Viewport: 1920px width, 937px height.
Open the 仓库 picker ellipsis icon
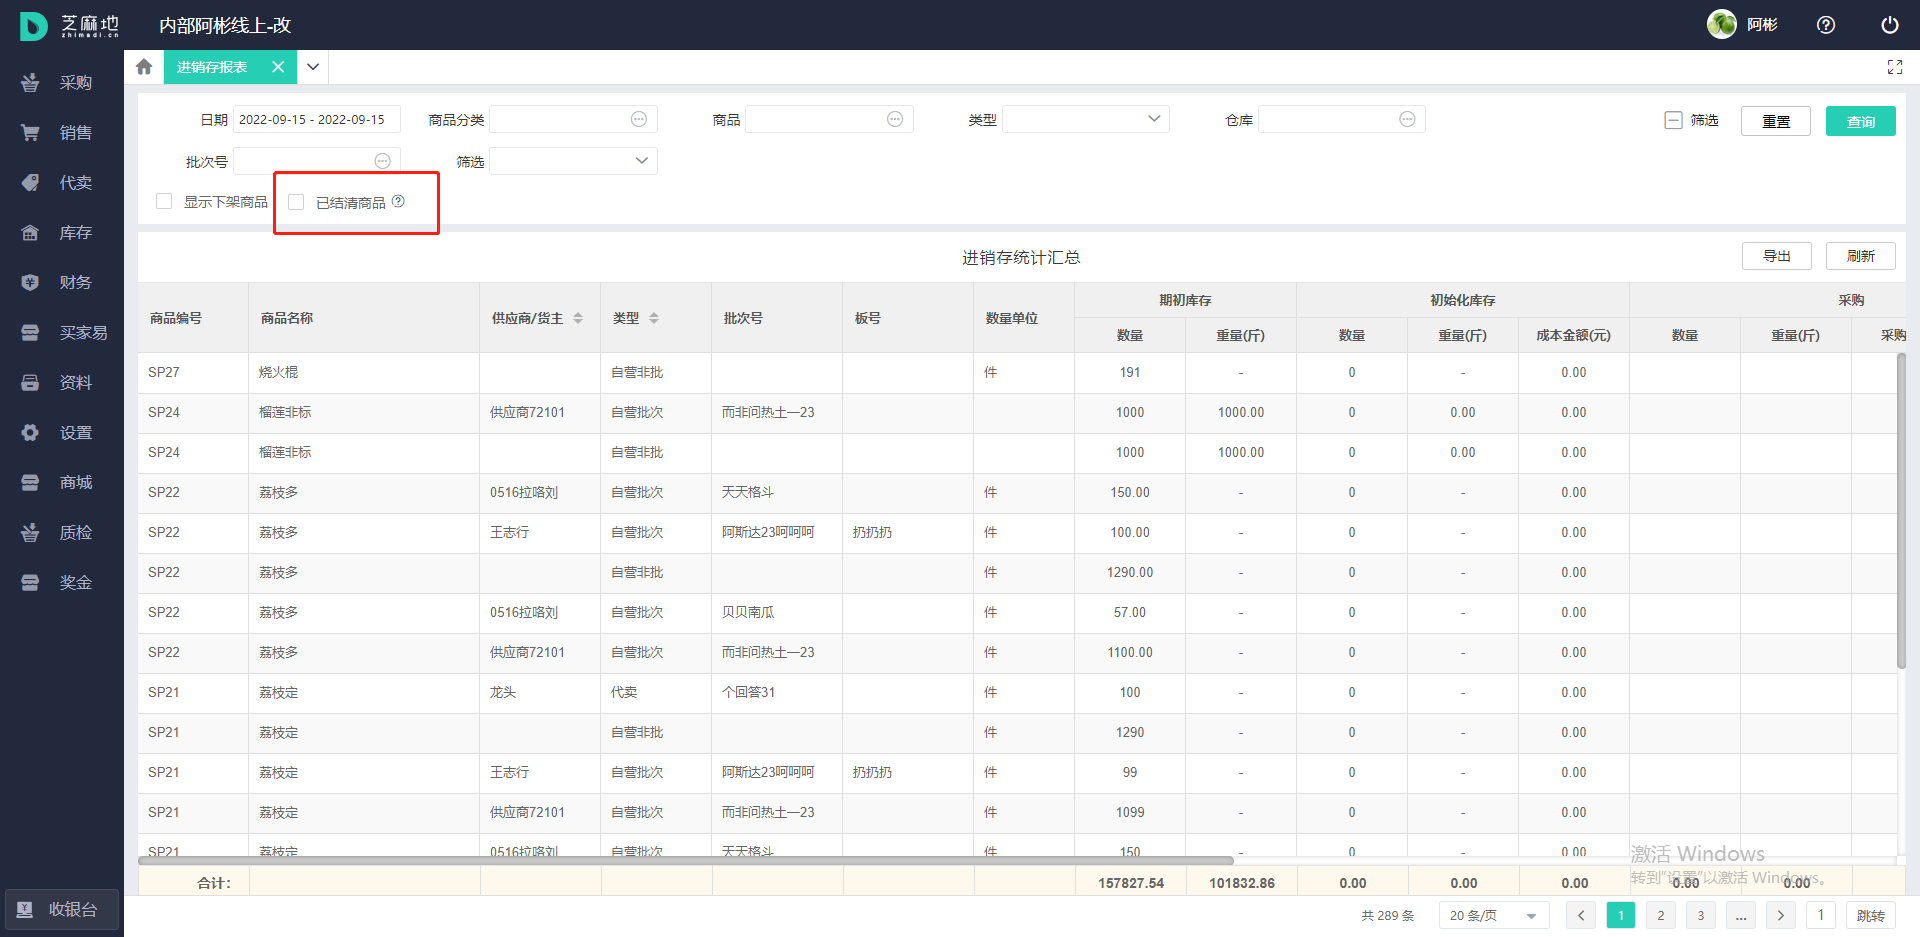point(1407,120)
